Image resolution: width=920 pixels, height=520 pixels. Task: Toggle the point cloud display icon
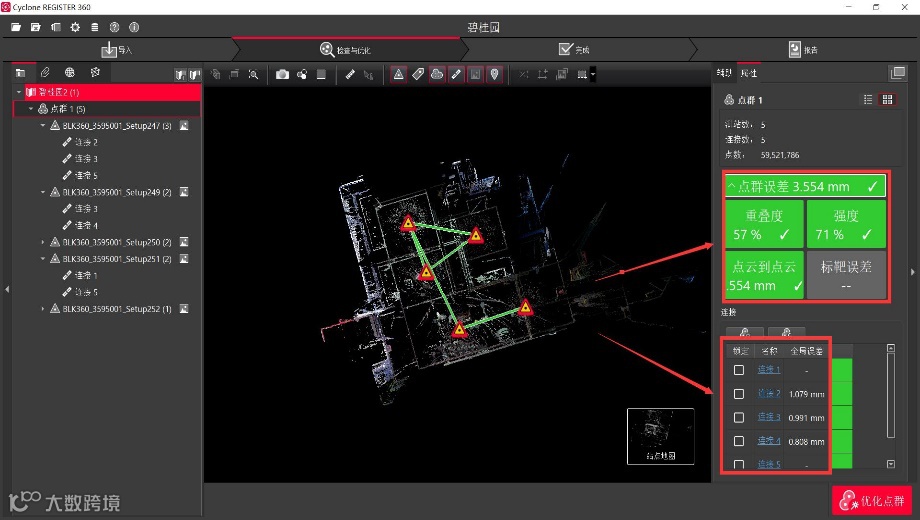tap(437, 75)
